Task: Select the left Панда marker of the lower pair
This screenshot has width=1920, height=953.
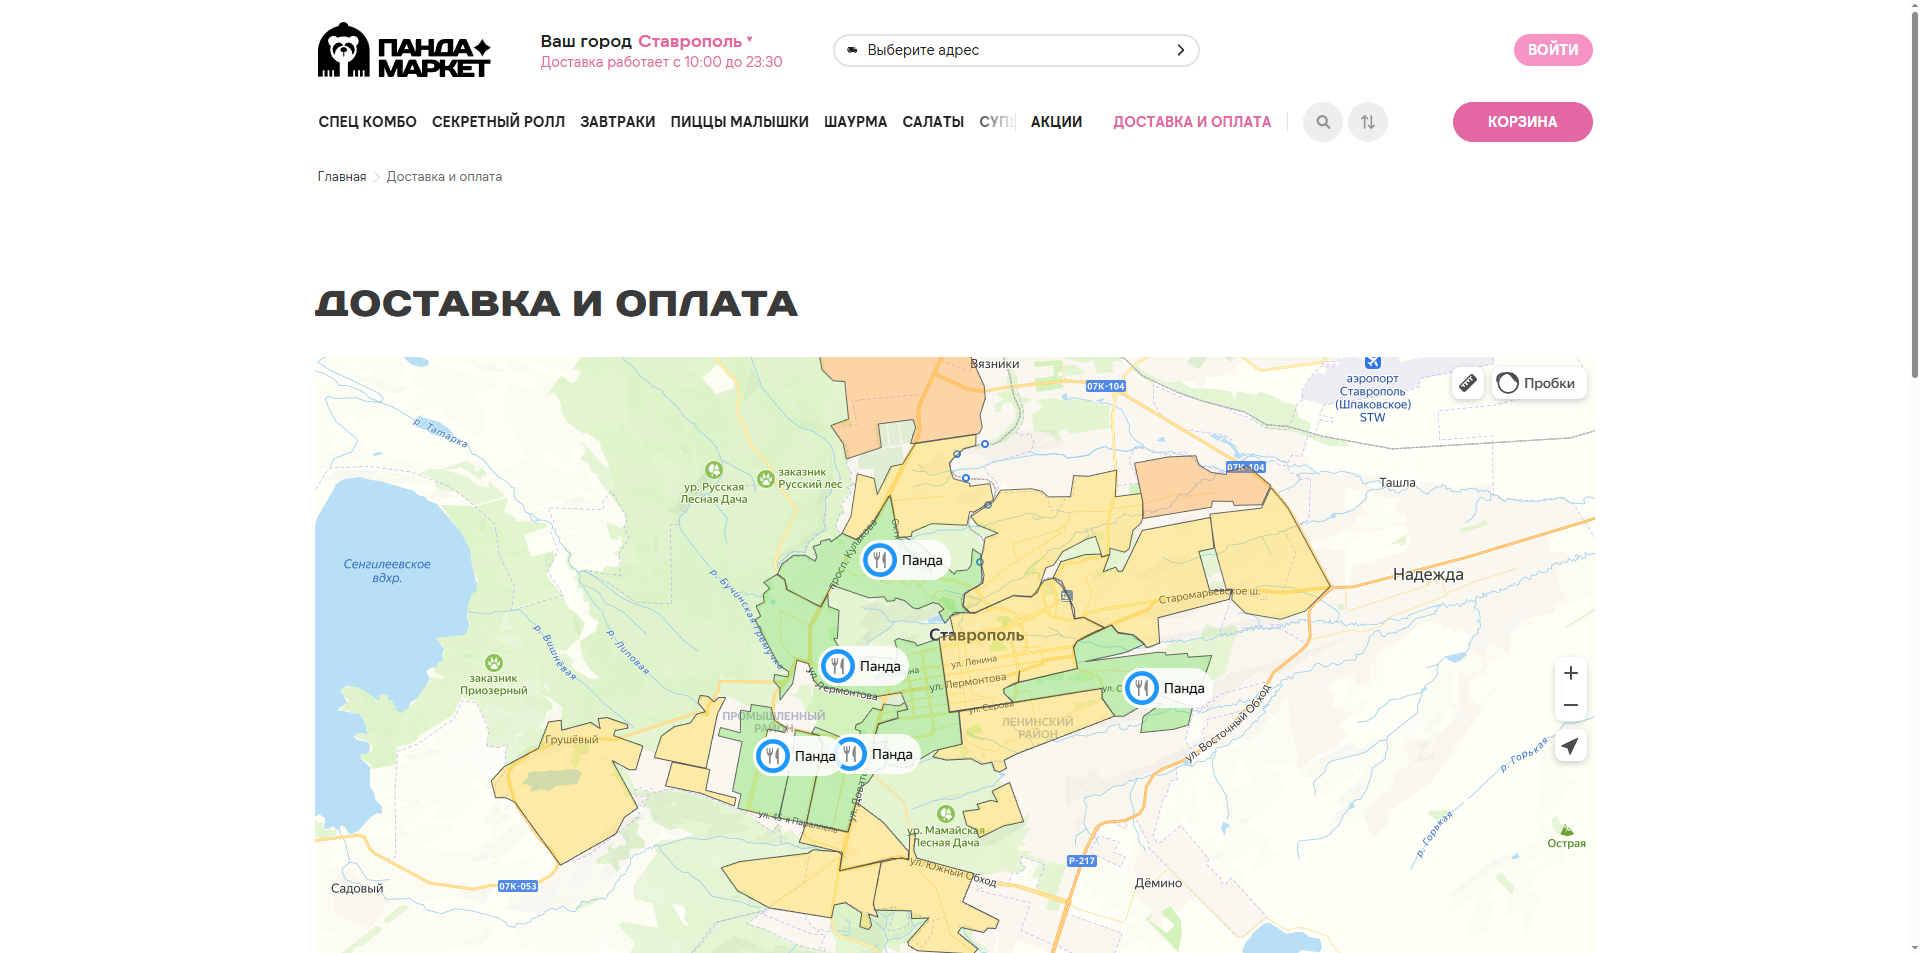Action: pyautogui.click(x=772, y=755)
